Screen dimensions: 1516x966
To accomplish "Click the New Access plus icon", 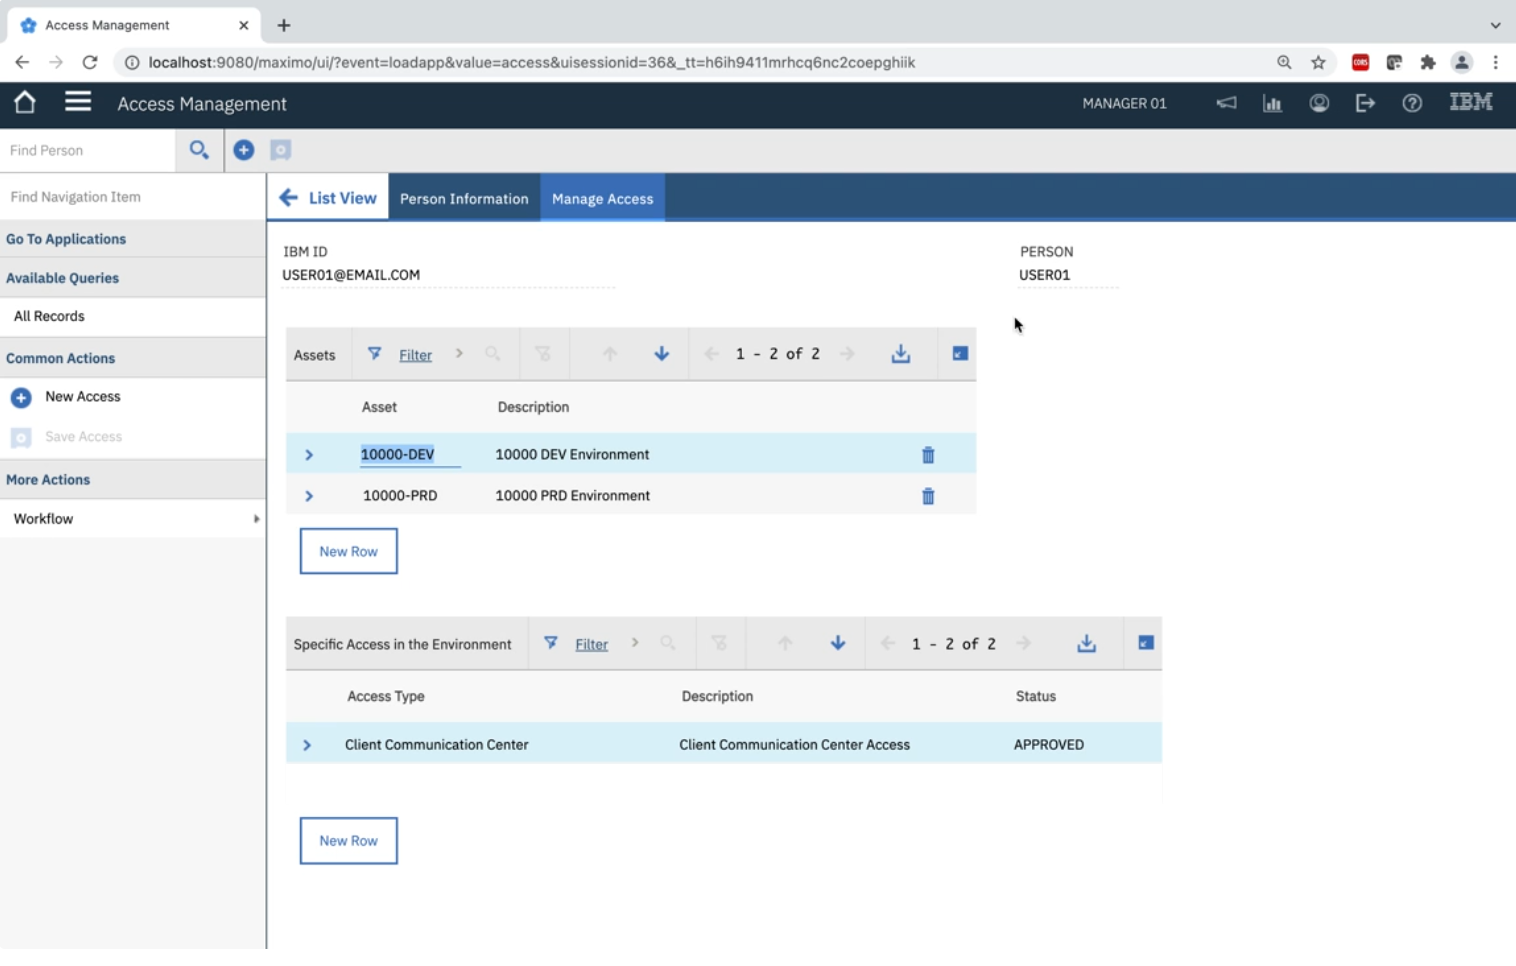I will tap(21, 397).
